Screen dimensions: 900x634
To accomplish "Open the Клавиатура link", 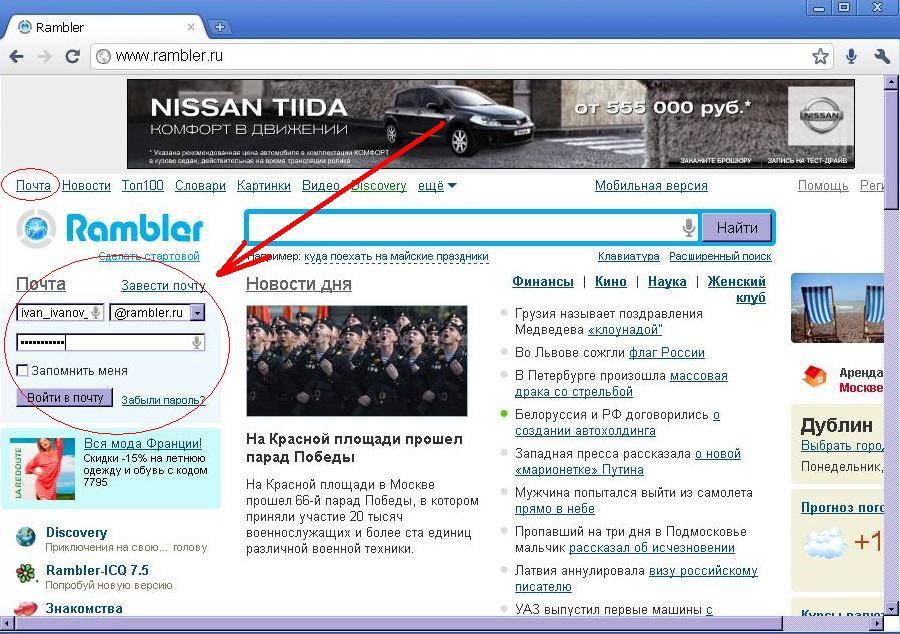I will pos(629,256).
